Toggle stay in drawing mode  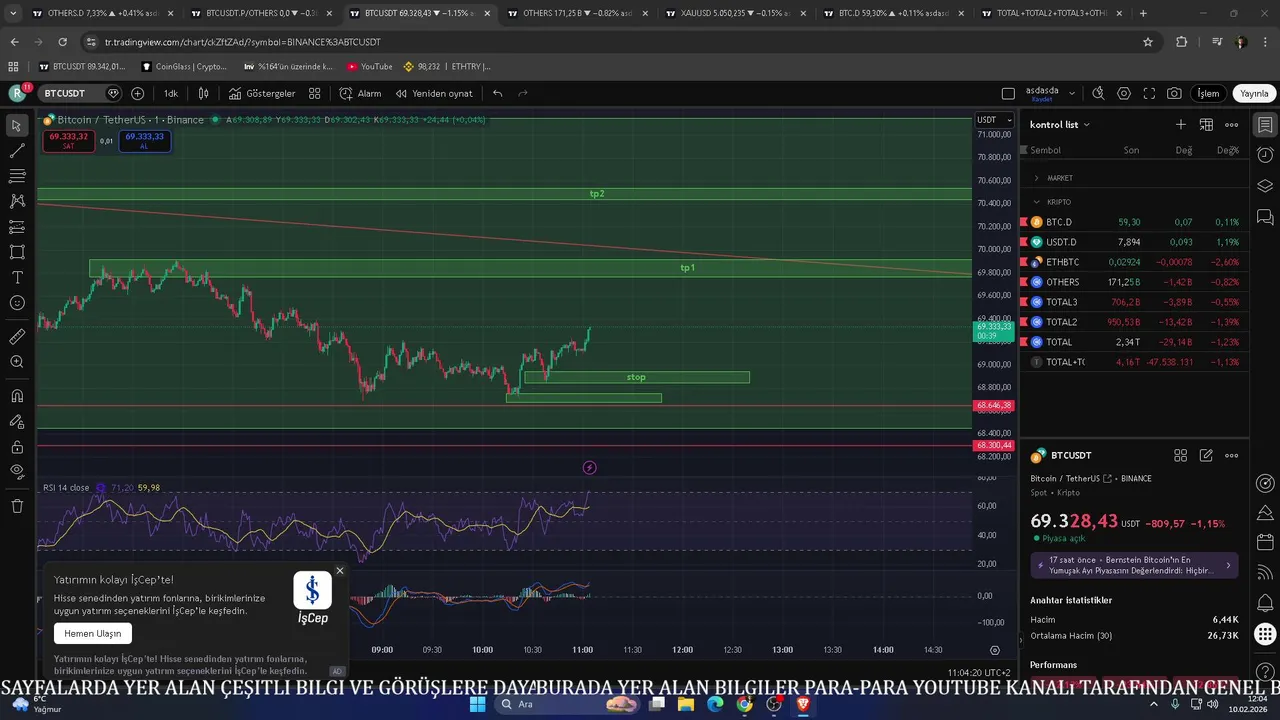(16, 421)
